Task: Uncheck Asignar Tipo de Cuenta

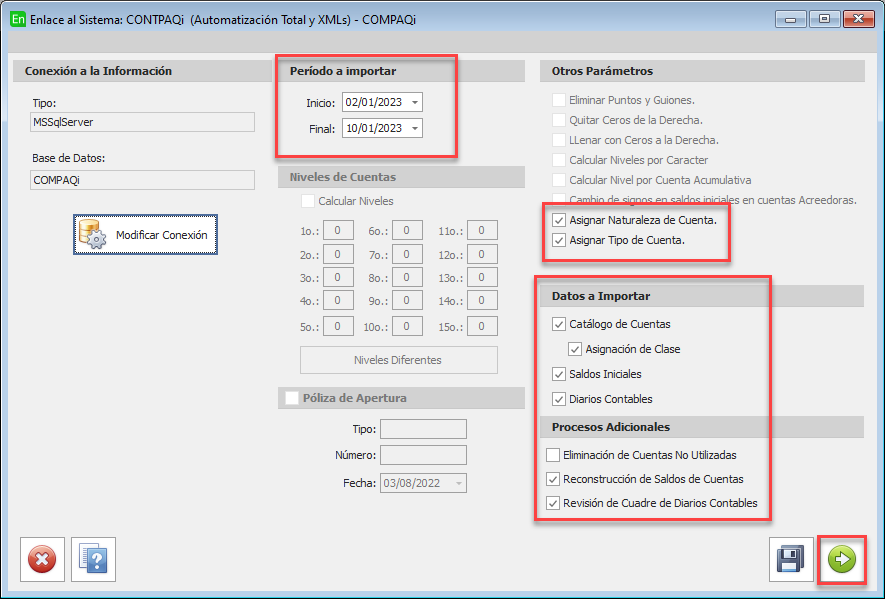Action: (x=559, y=240)
